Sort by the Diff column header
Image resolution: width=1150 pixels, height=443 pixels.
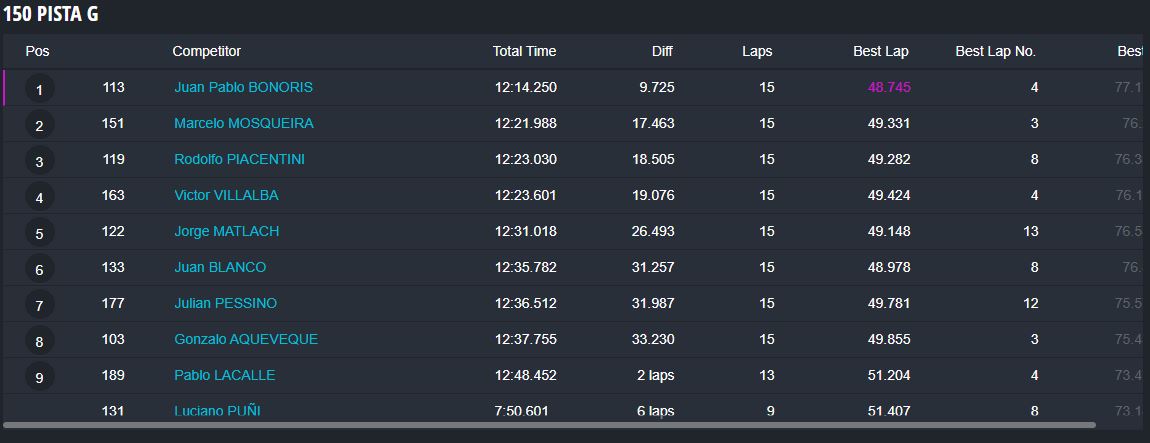(662, 51)
